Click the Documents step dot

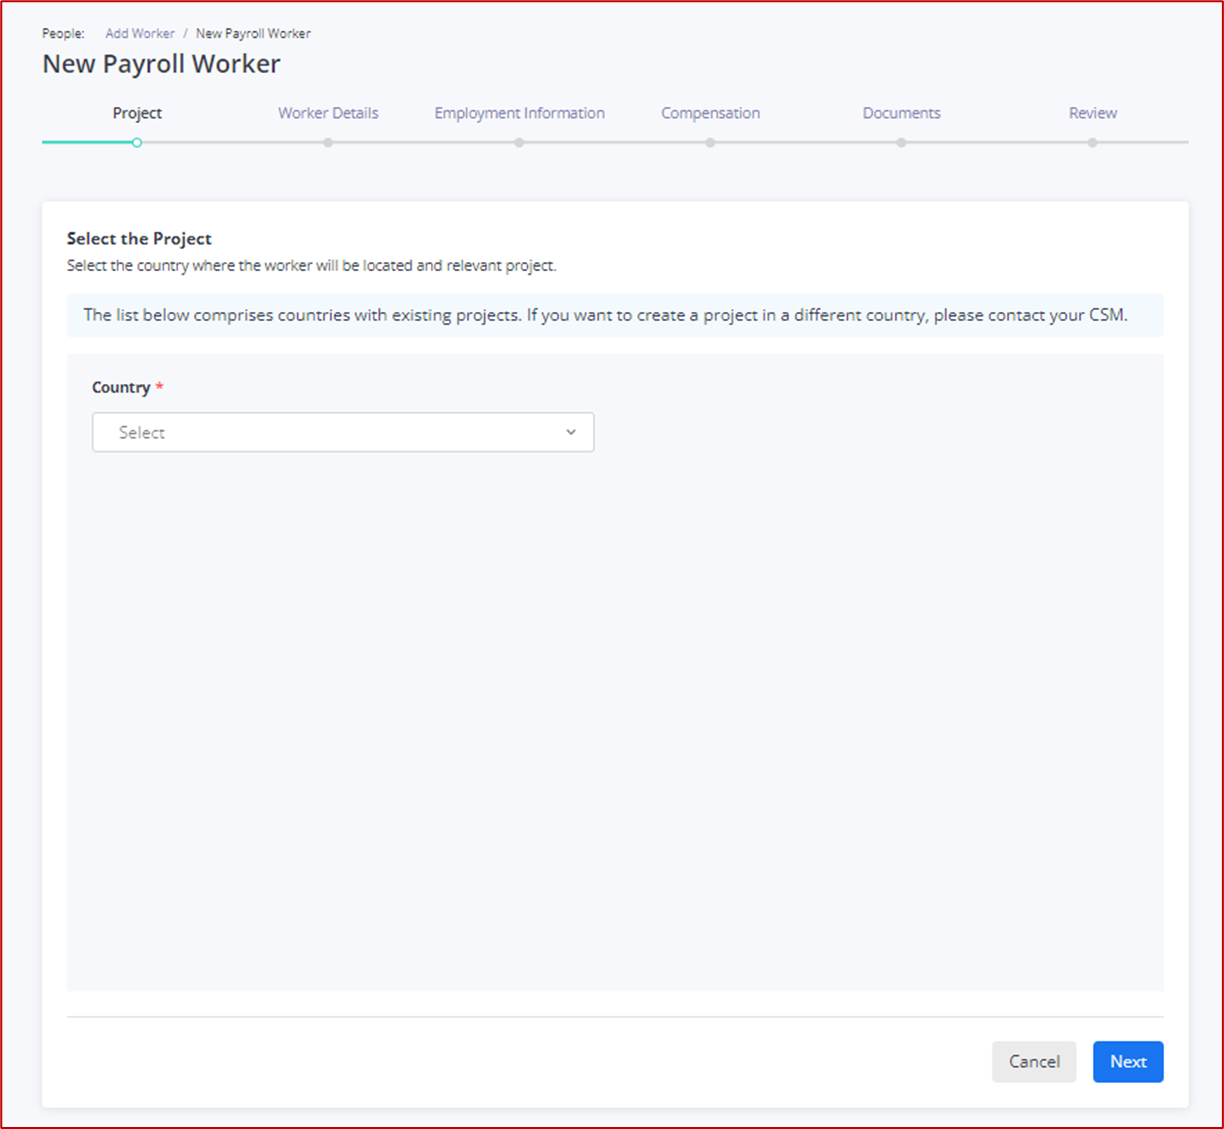tap(901, 143)
